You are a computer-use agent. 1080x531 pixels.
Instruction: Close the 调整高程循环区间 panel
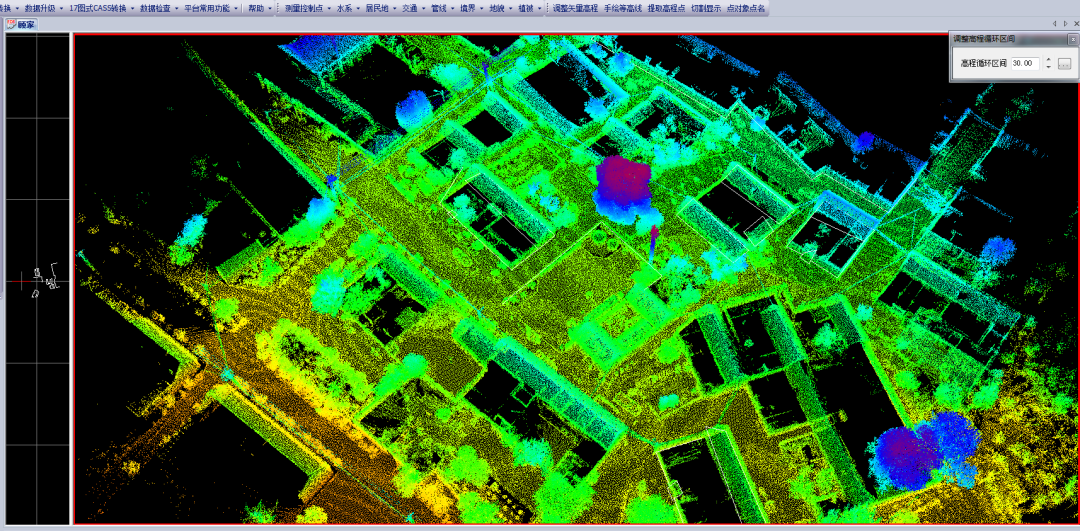pos(1072,39)
